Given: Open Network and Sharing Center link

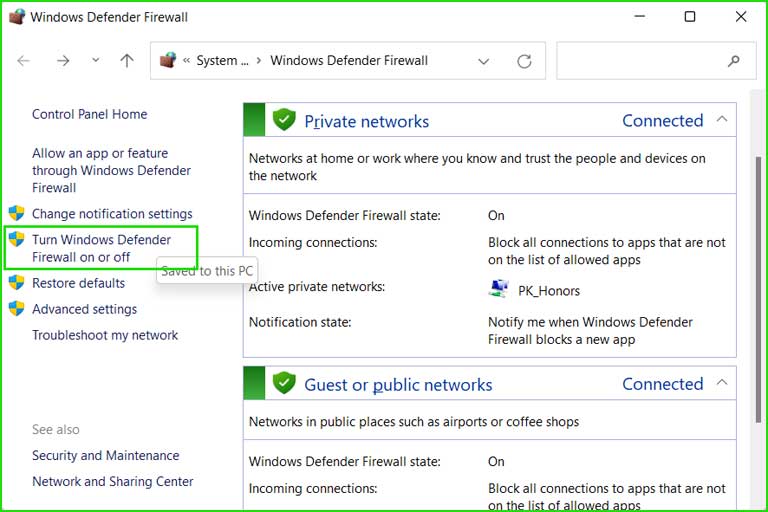Looking at the screenshot, I should click(113, 482).
